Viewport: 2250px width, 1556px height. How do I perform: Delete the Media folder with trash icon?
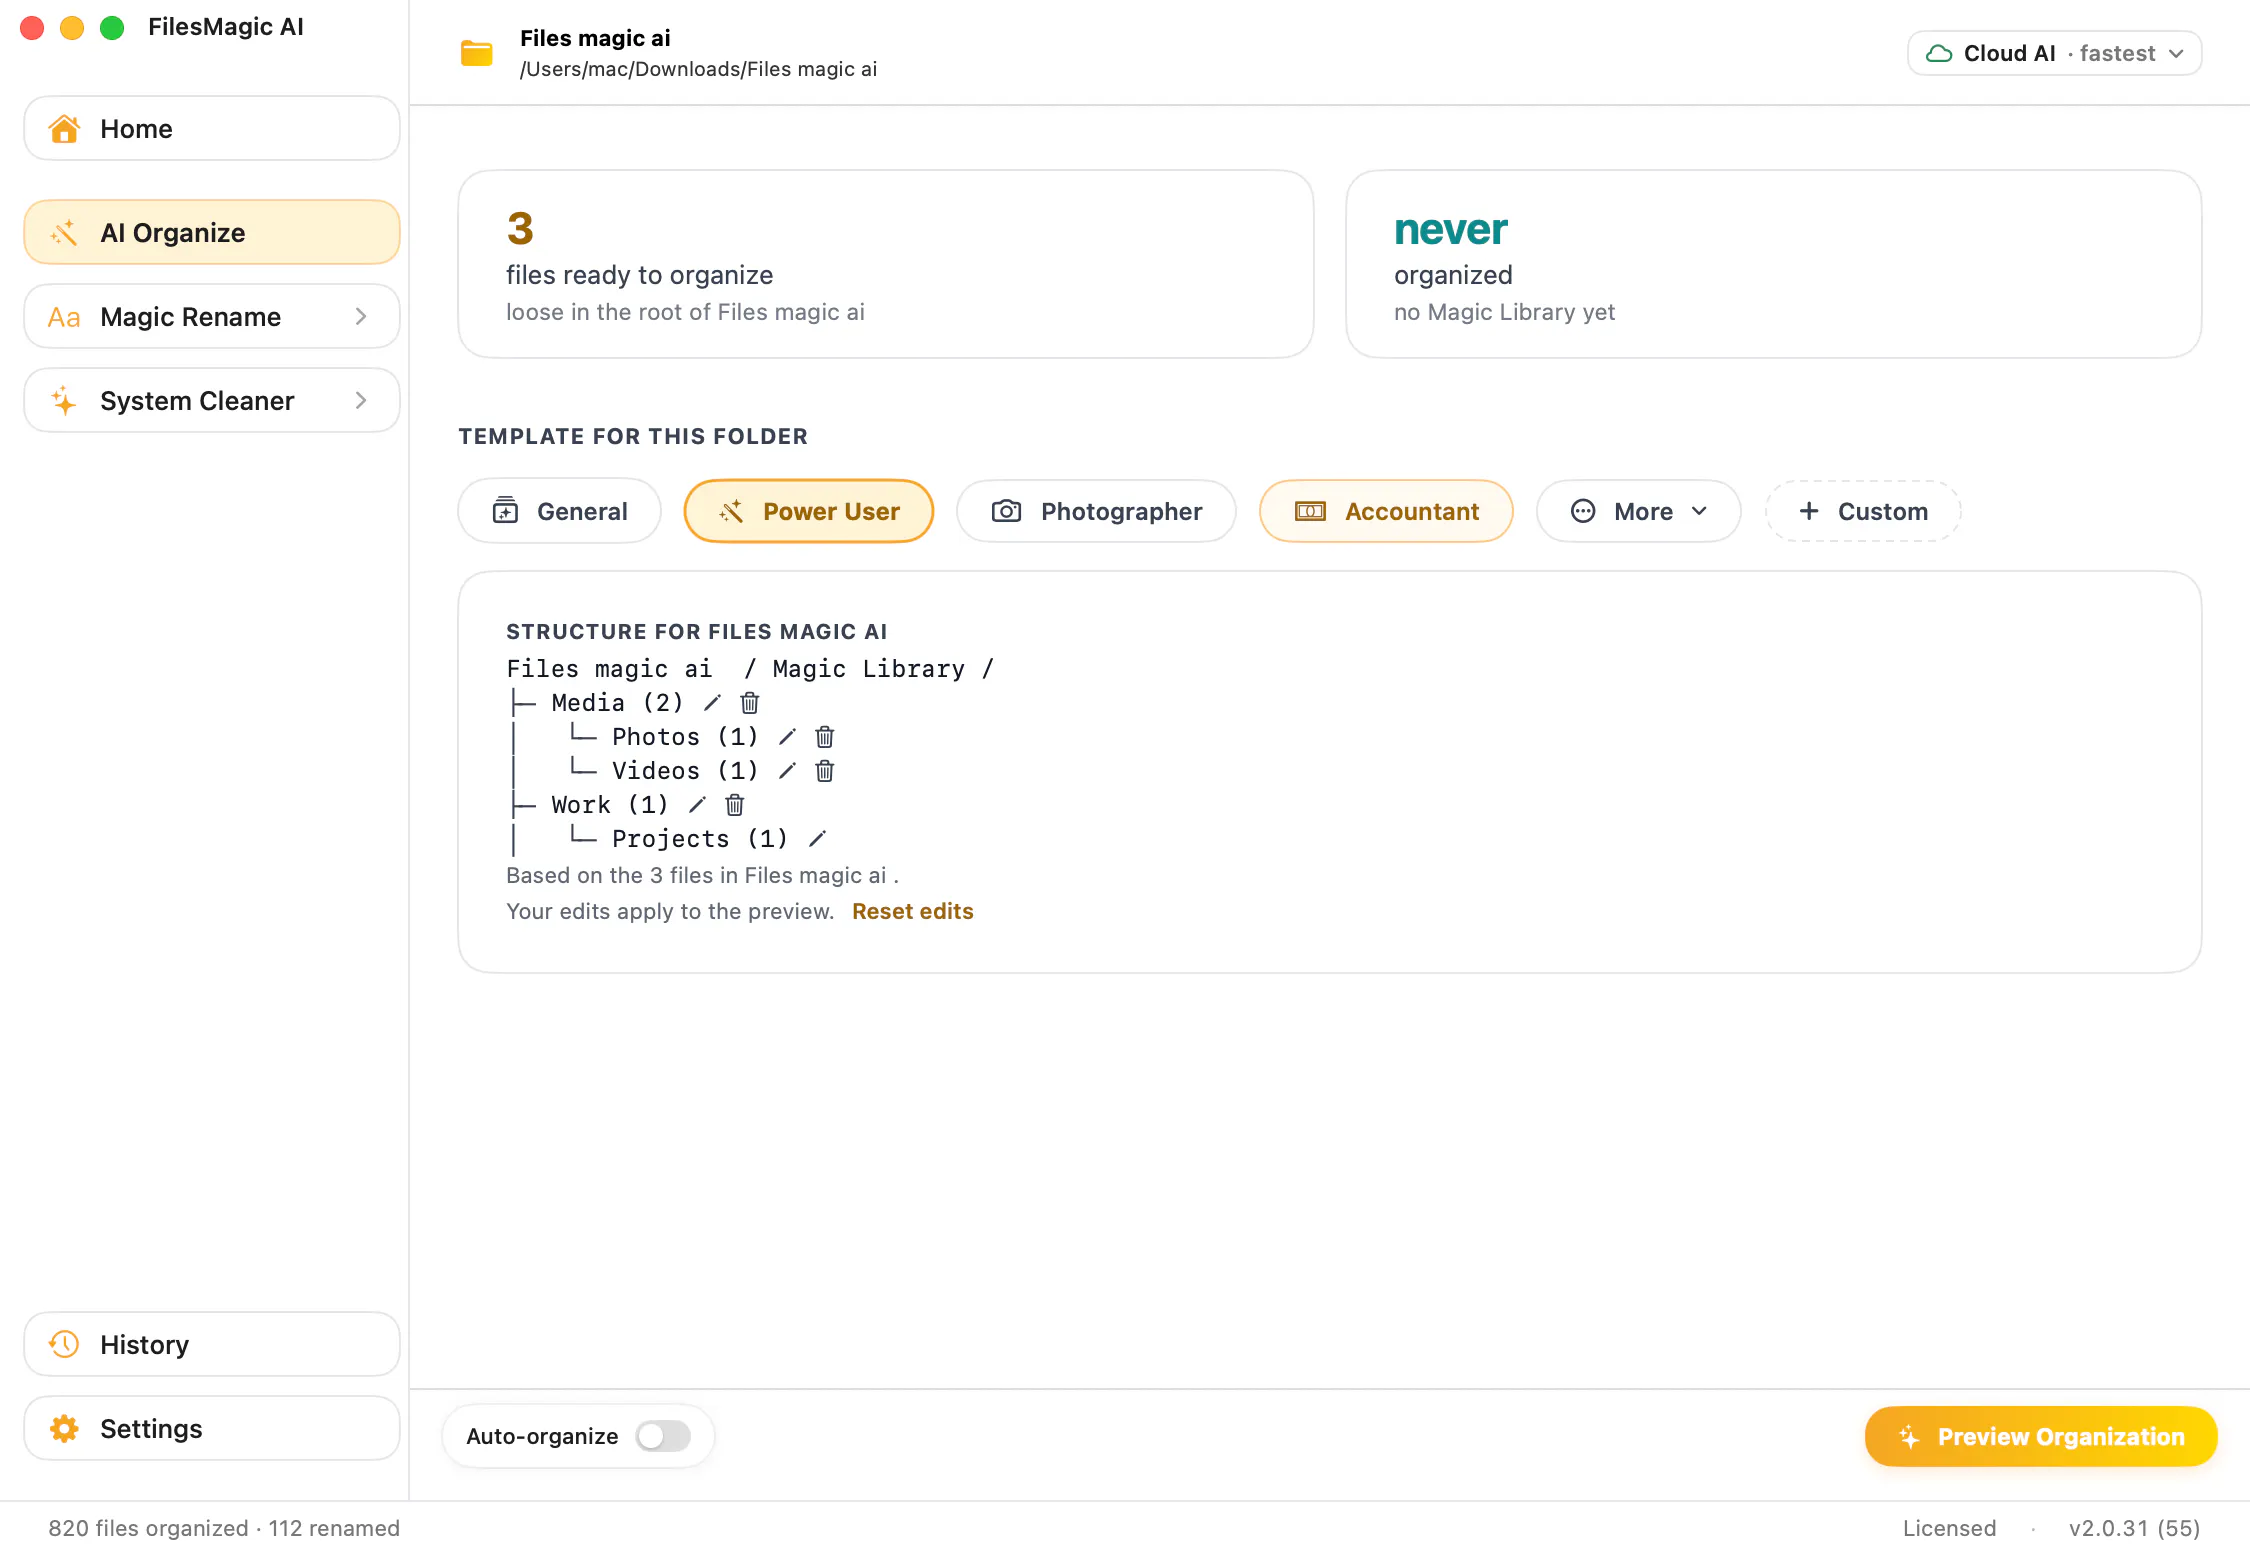tap(750, 703)
